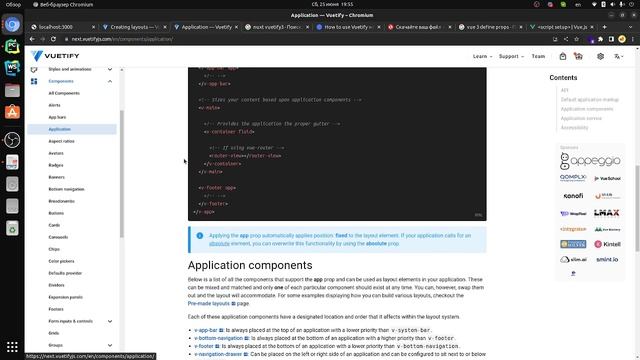Open the language translate menu
The height and width of the screenshot is (360, 640).
coord(618,56)
